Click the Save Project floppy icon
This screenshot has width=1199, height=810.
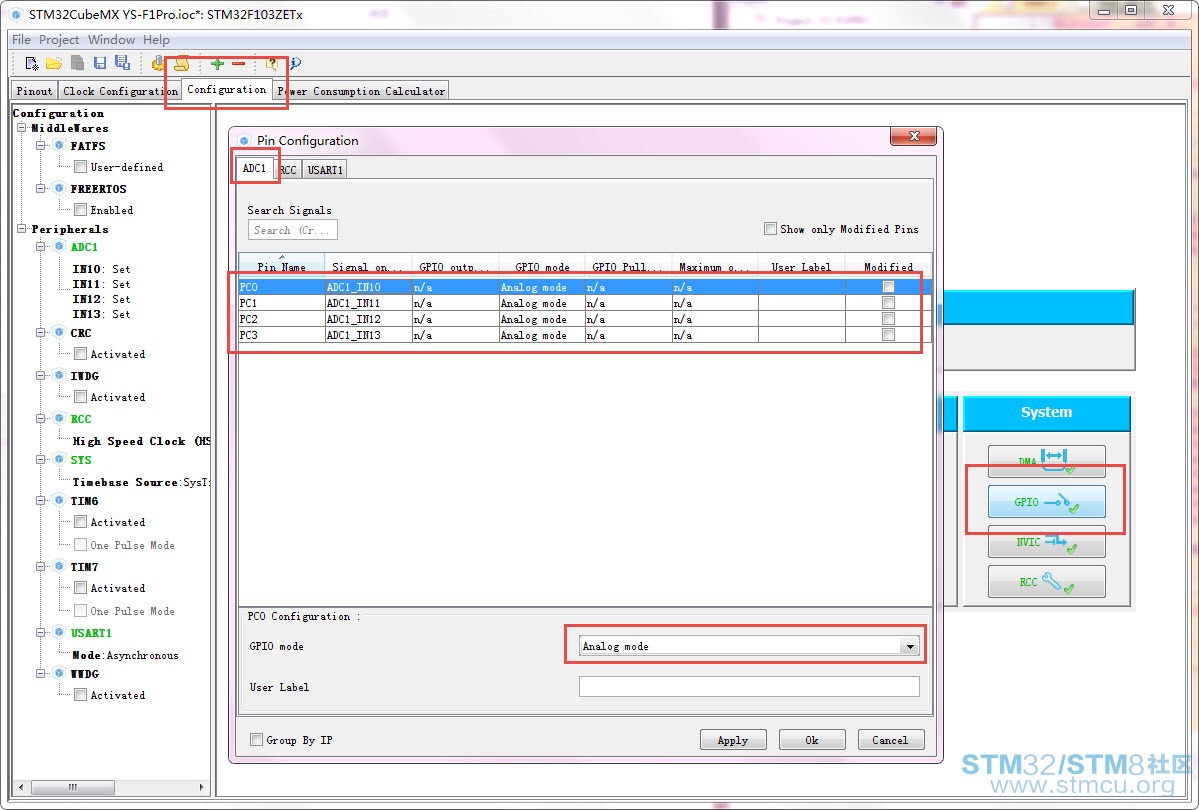tap(99, 63)
